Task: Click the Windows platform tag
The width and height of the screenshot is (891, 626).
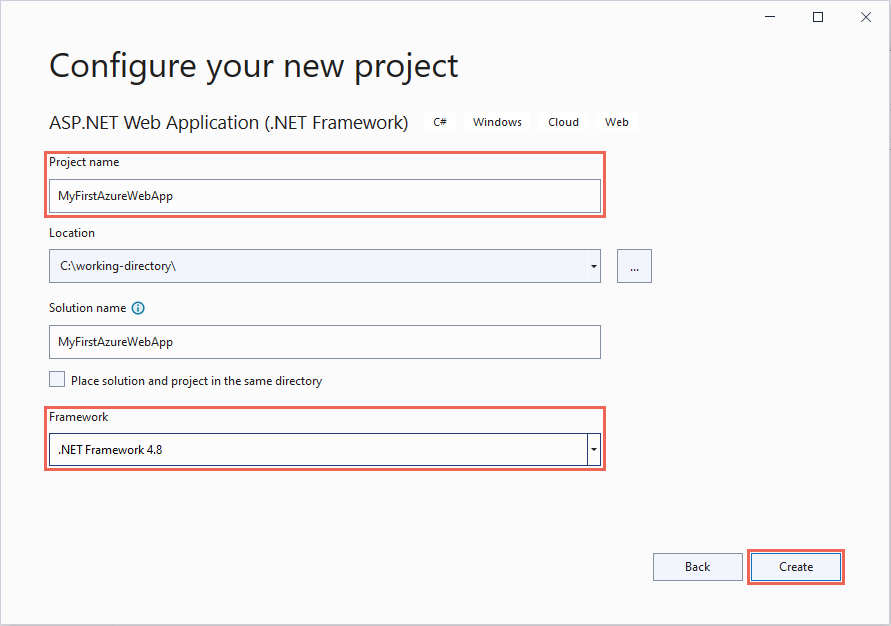Action: pyautogui.click(x=497, y=122)
